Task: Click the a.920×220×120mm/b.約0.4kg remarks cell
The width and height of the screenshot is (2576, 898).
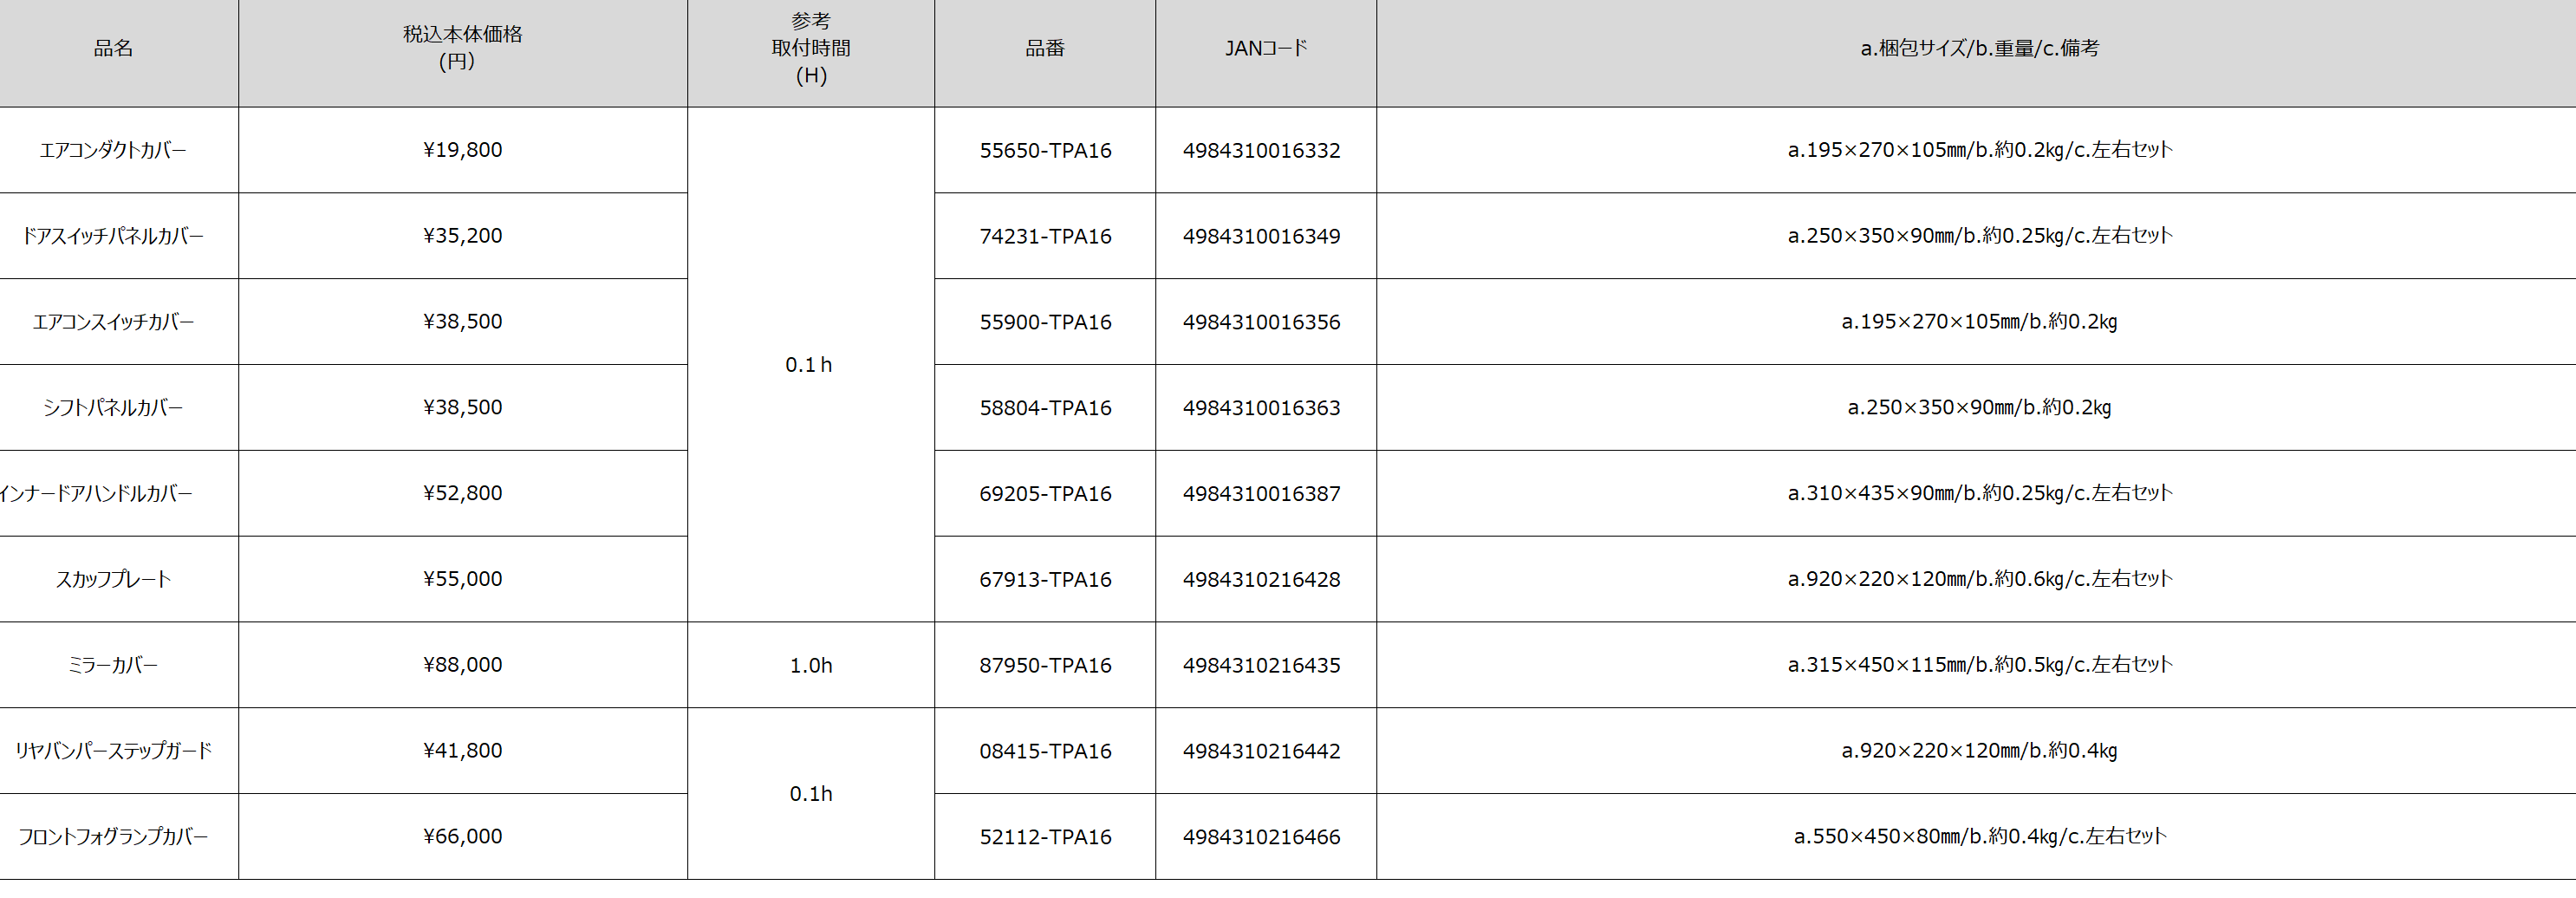Action: pyautogui.click(x=1978, y=751)
